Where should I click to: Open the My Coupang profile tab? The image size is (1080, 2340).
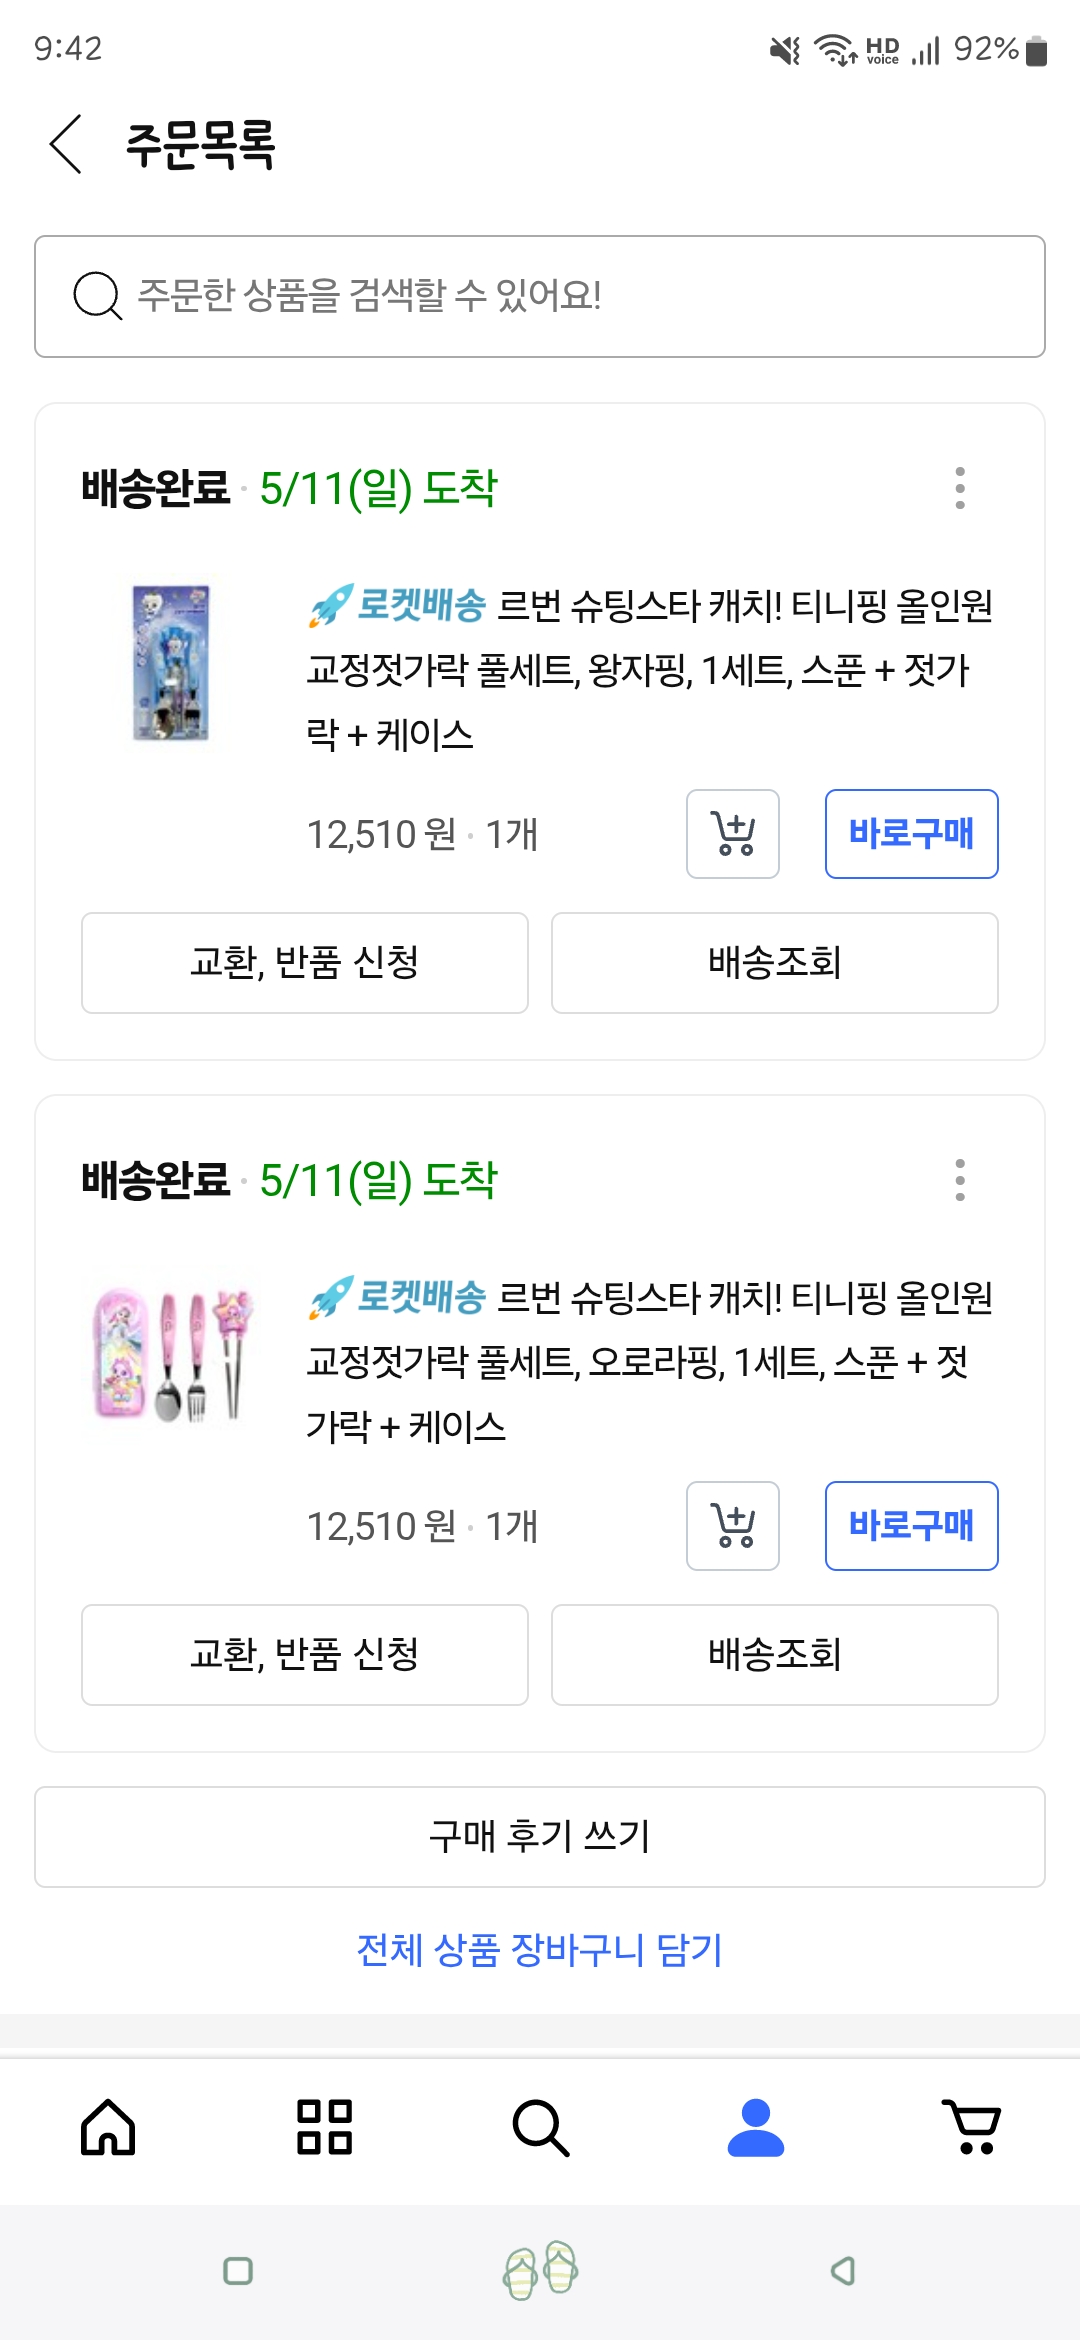tap(756, 2126)
